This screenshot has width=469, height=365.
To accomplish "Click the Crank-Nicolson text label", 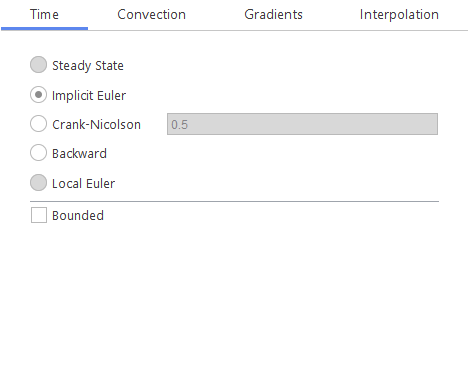I will 96,125.
